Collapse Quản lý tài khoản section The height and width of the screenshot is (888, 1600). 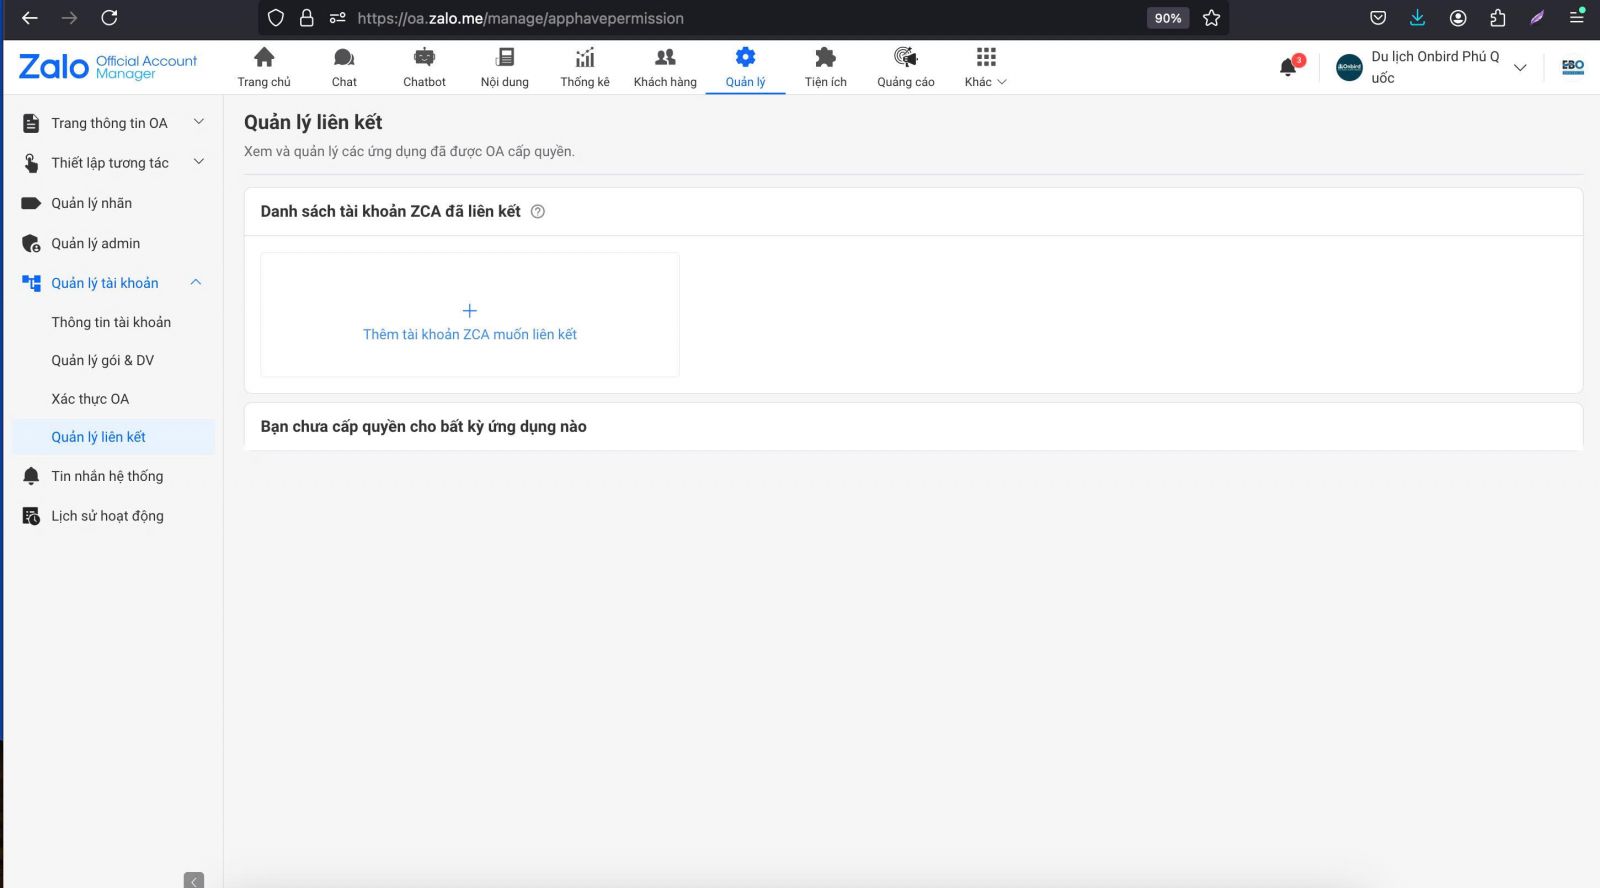pos(196,283)
